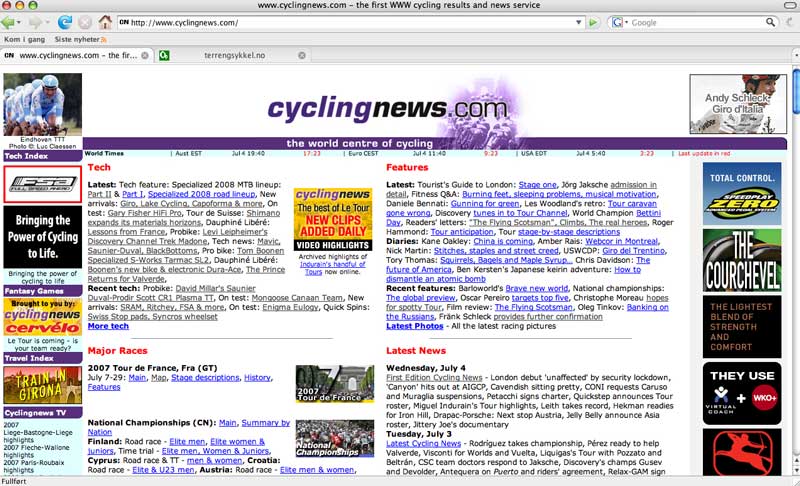Viewport: 800px width, 486px height.
Task: Switch to the terrengsykkel.no tab
Action: click(x=234, y=56)
